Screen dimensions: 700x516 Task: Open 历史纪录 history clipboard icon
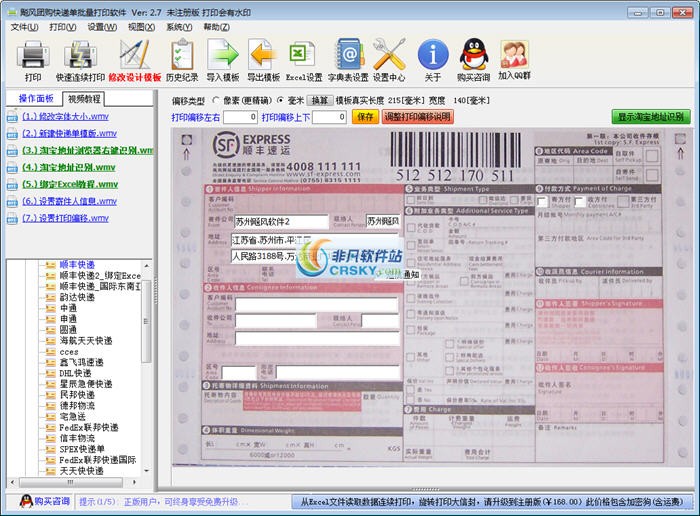tap(182, 62)
